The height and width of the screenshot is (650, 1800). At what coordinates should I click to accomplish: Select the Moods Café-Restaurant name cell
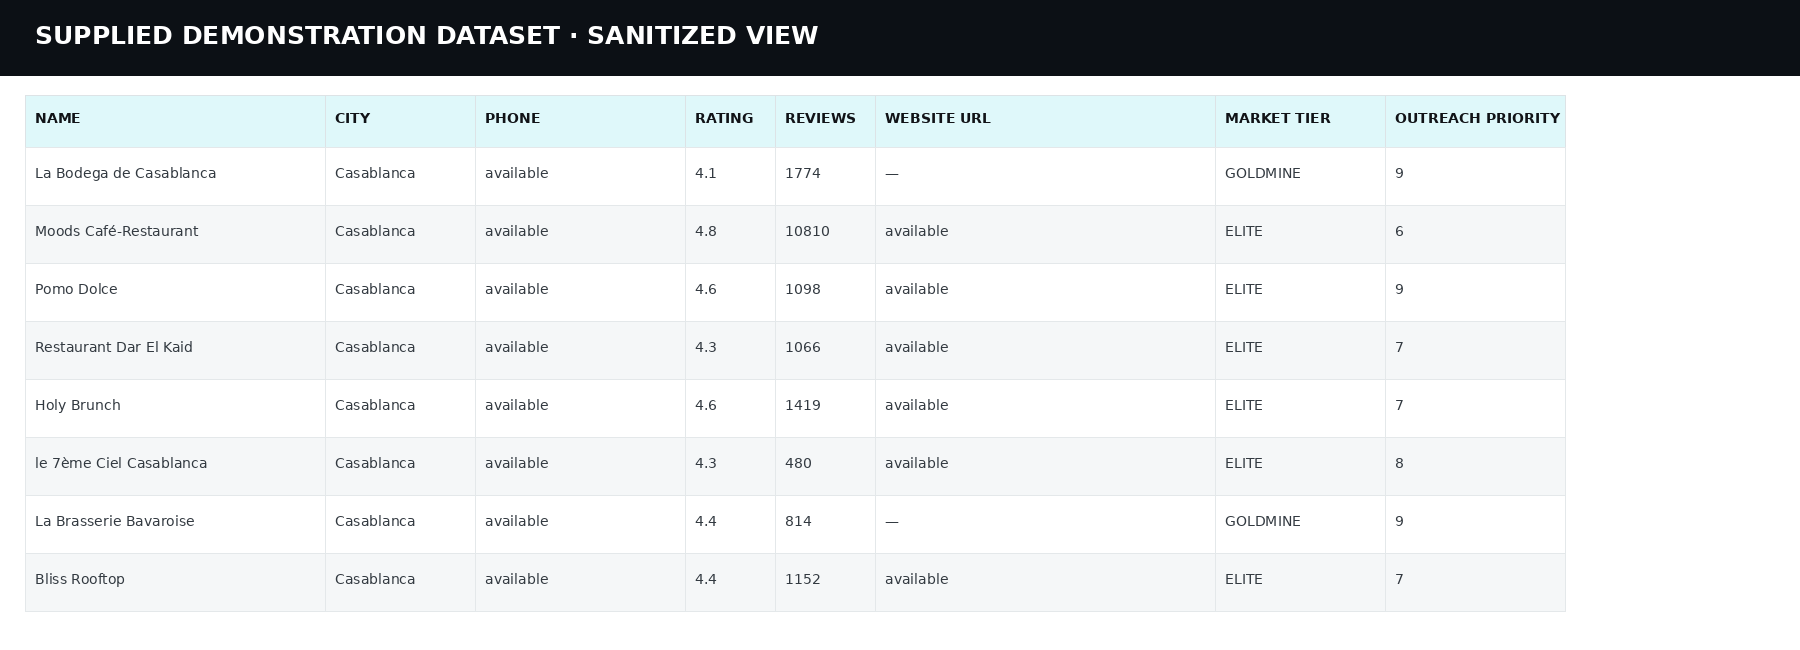(175, 234)
